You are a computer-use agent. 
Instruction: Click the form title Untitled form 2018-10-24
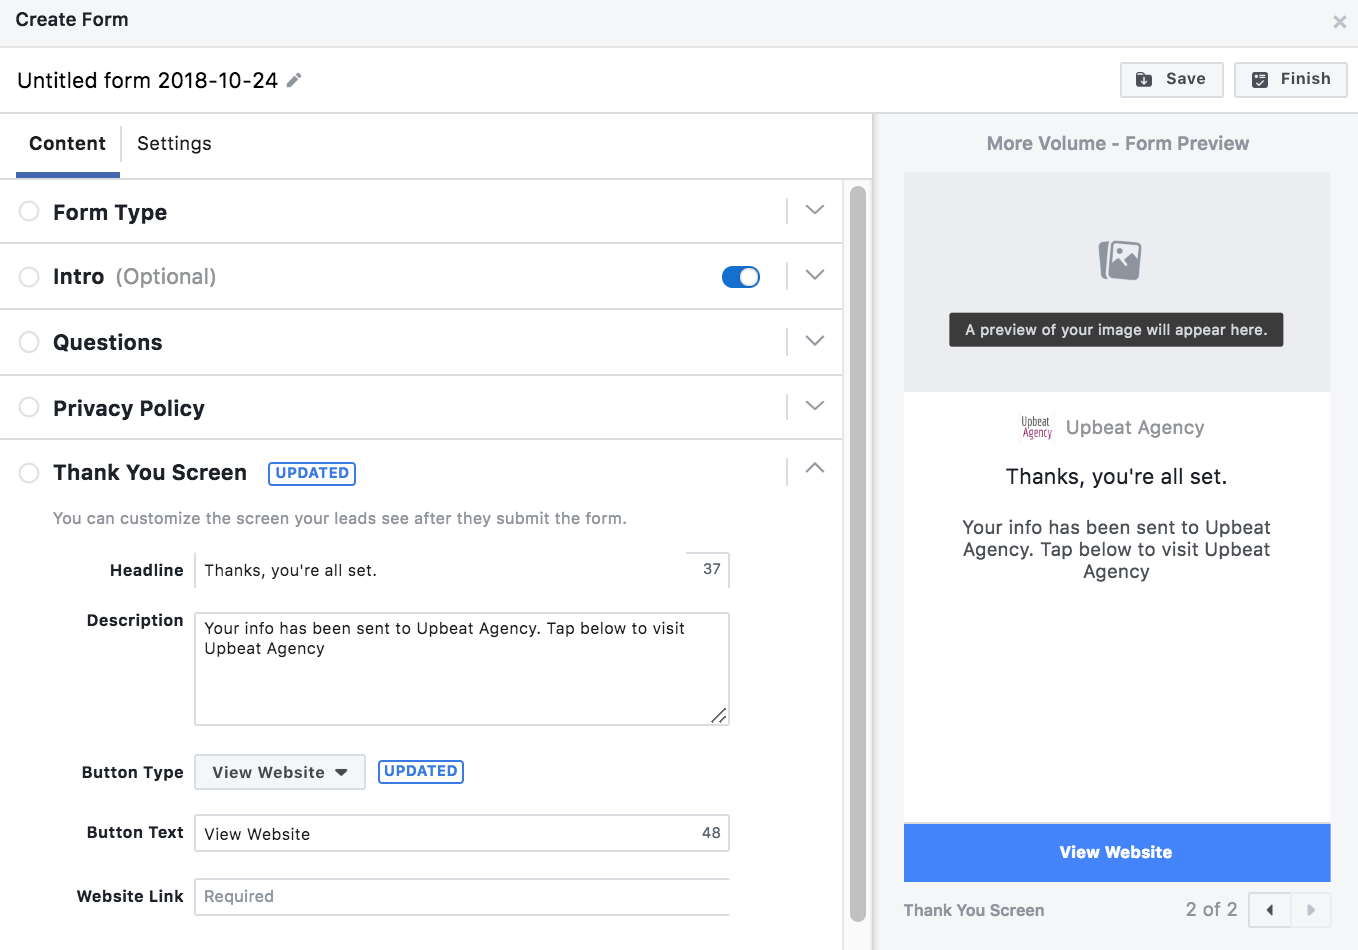148,81
